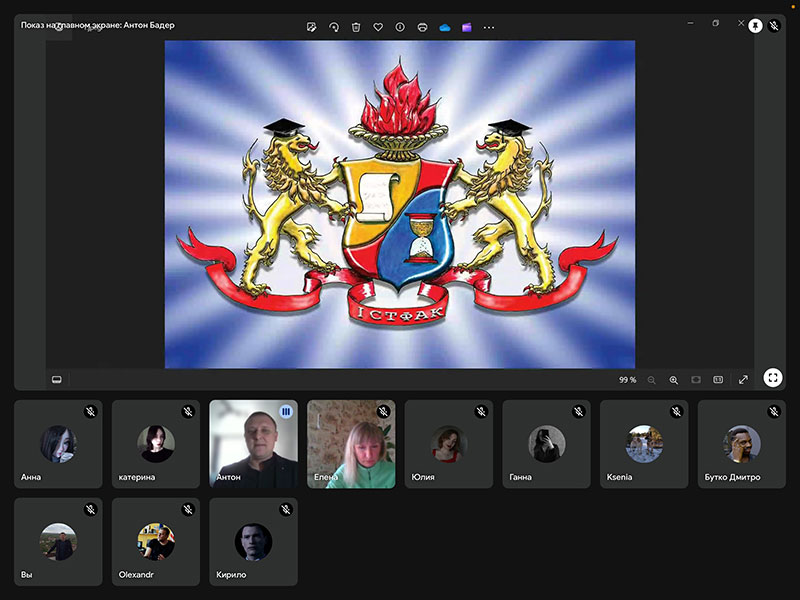
Task: Open the file info icon
Action: [400, 27]
